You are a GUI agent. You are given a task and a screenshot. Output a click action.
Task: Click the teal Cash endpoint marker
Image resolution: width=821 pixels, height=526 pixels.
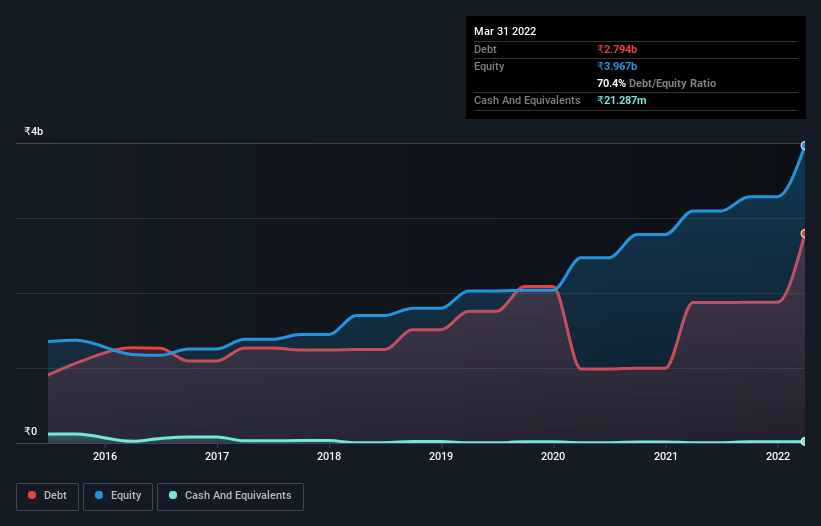[804, 441]
